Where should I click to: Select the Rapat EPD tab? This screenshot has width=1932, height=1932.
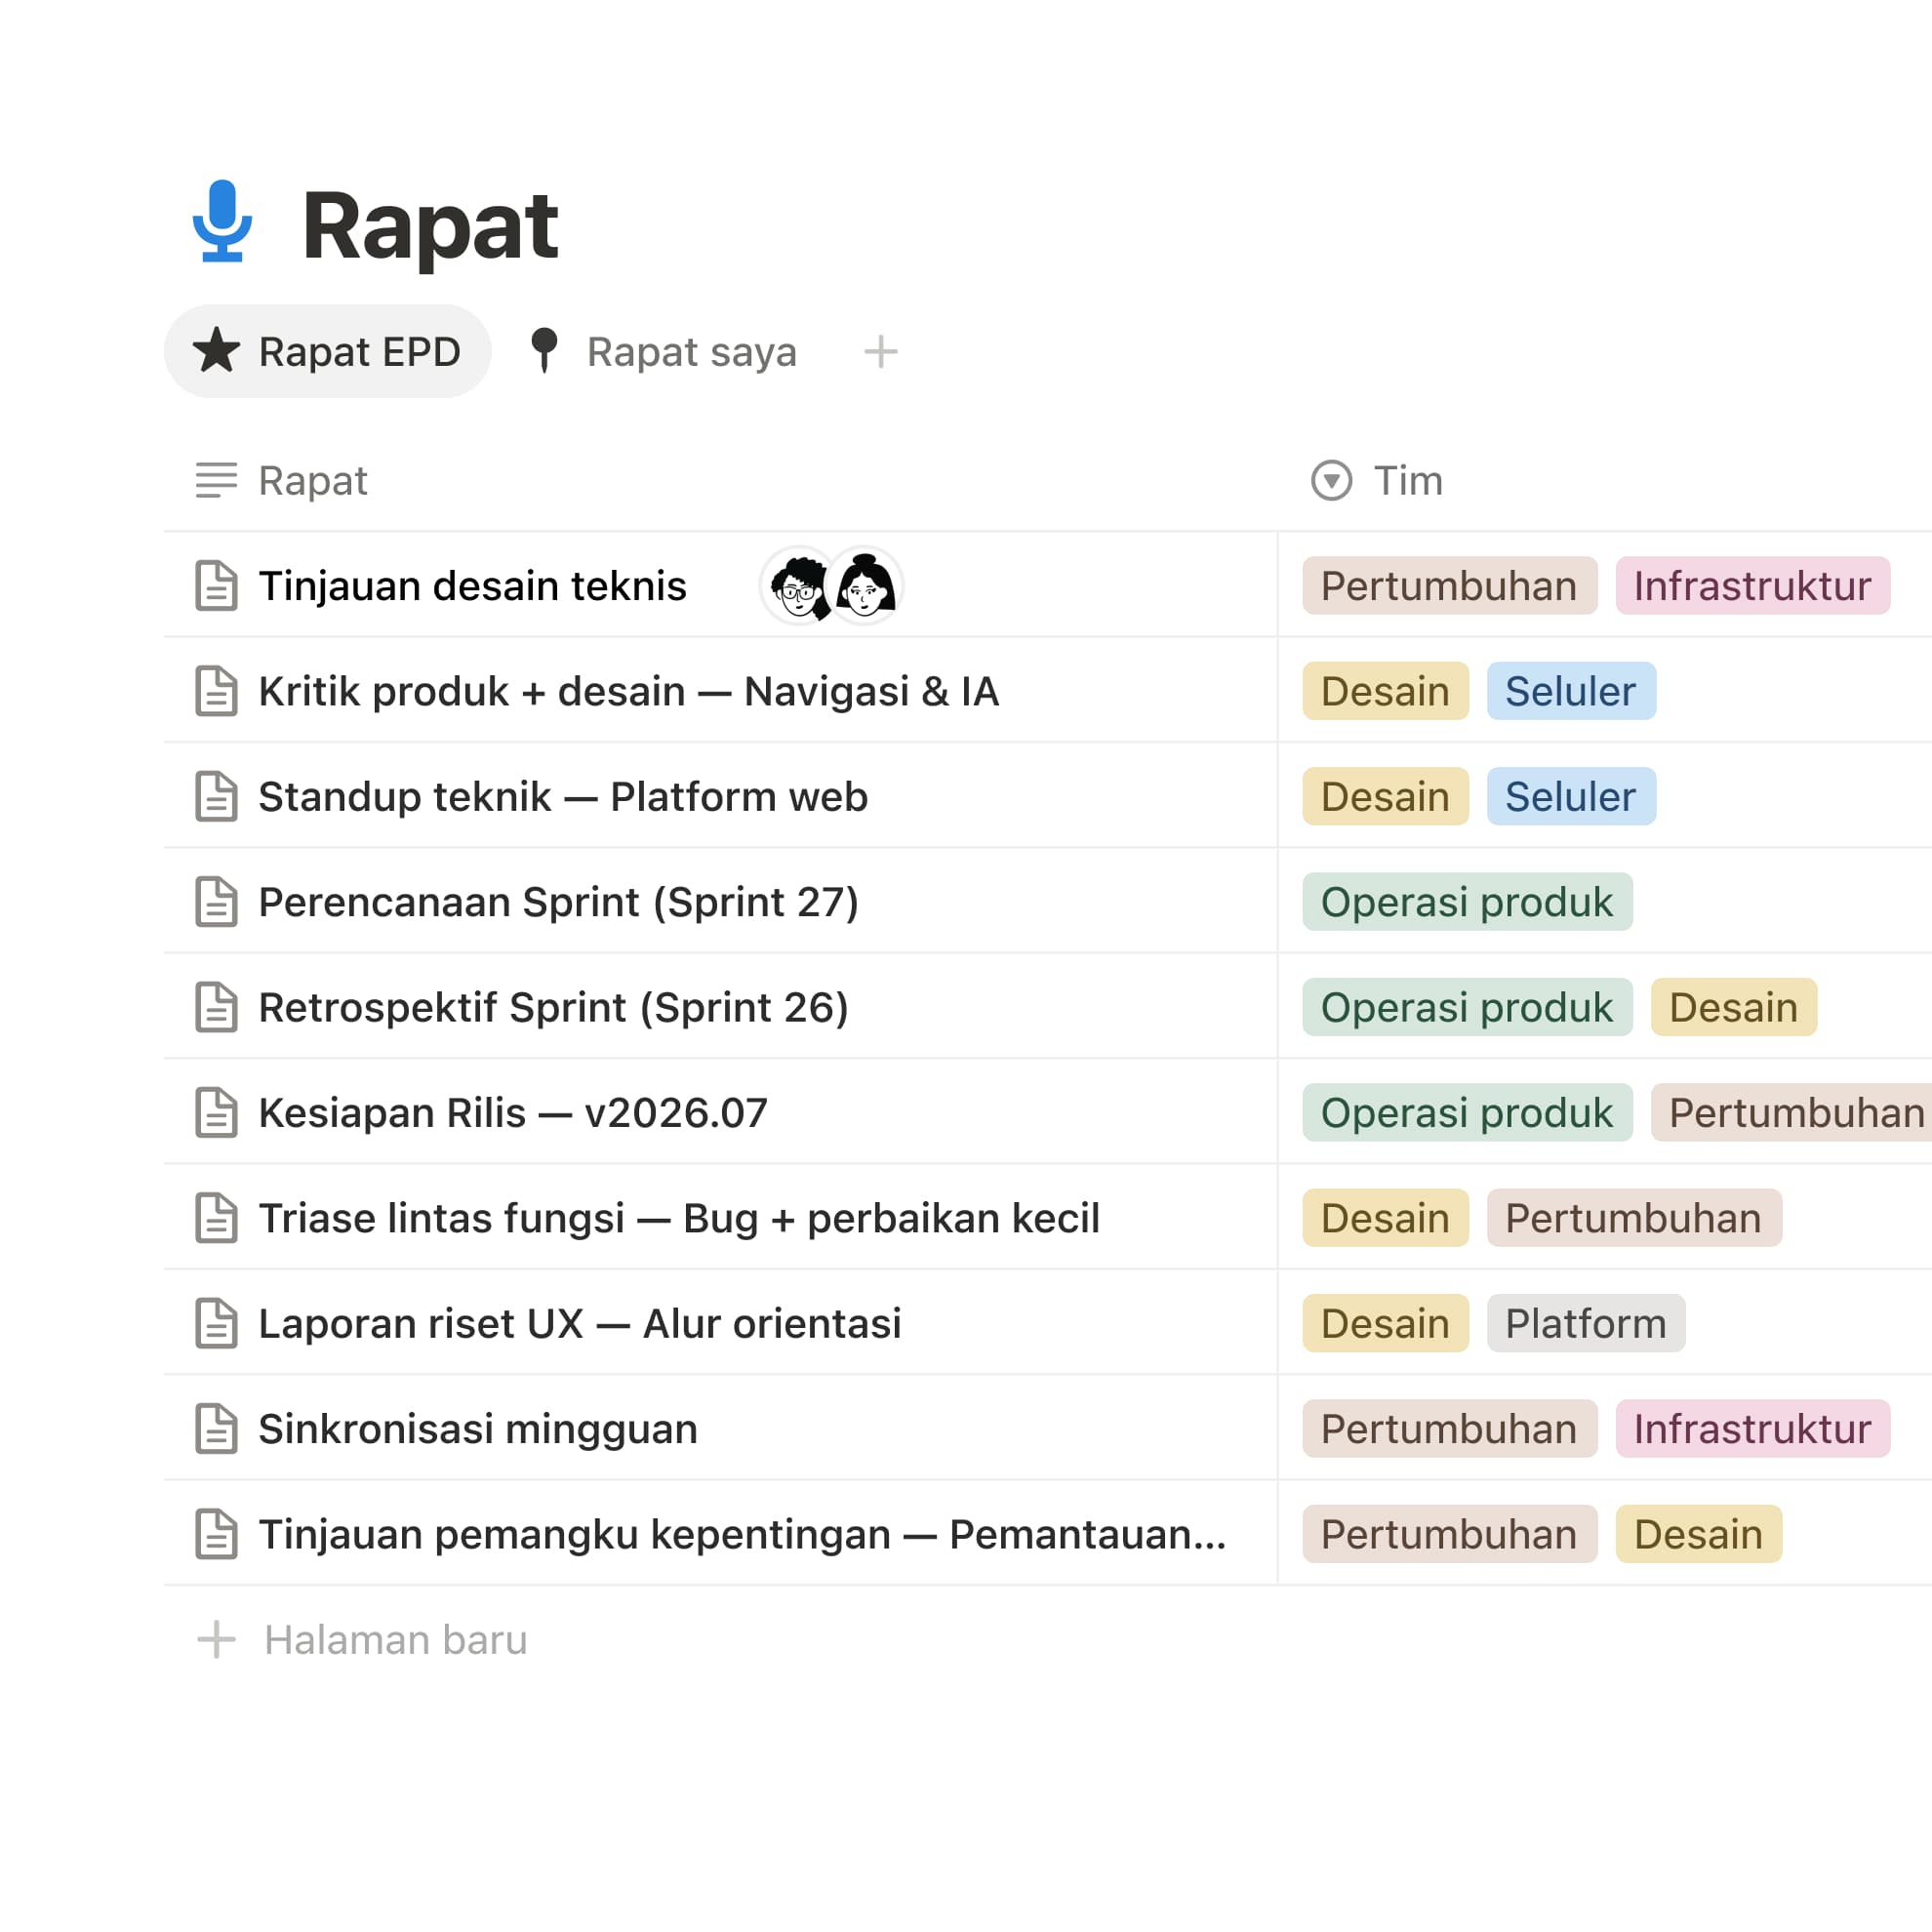[327, 352]
